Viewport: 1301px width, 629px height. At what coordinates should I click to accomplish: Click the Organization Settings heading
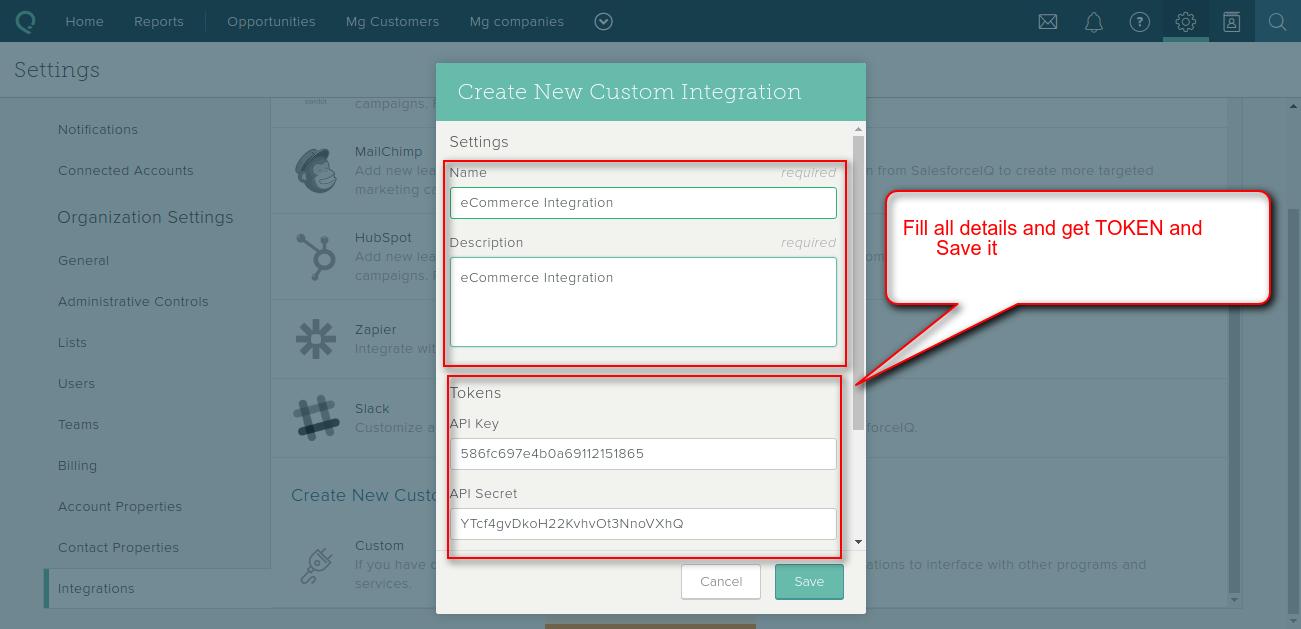click(145, 217)
